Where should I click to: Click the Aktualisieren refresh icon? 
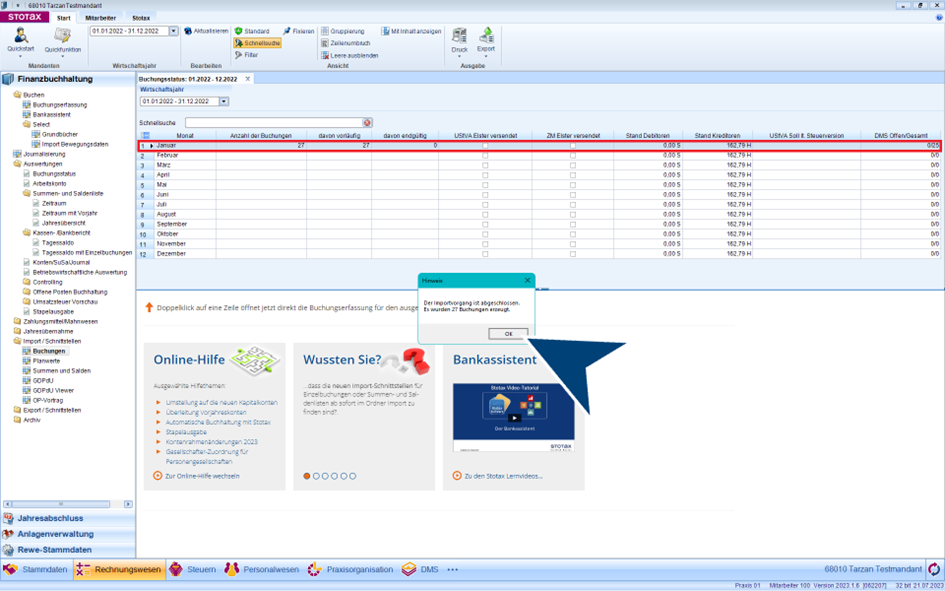188,31
